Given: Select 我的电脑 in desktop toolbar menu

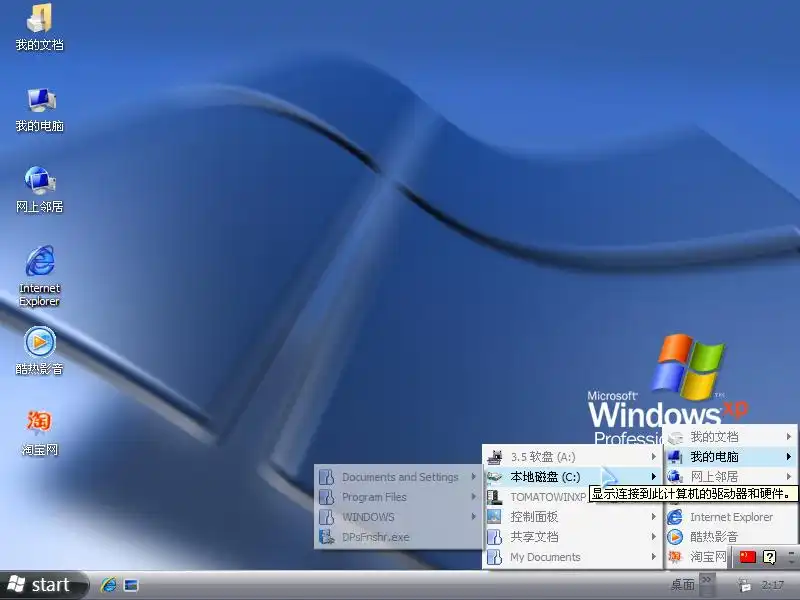Looking at the screenshot, I should point(731,457).
